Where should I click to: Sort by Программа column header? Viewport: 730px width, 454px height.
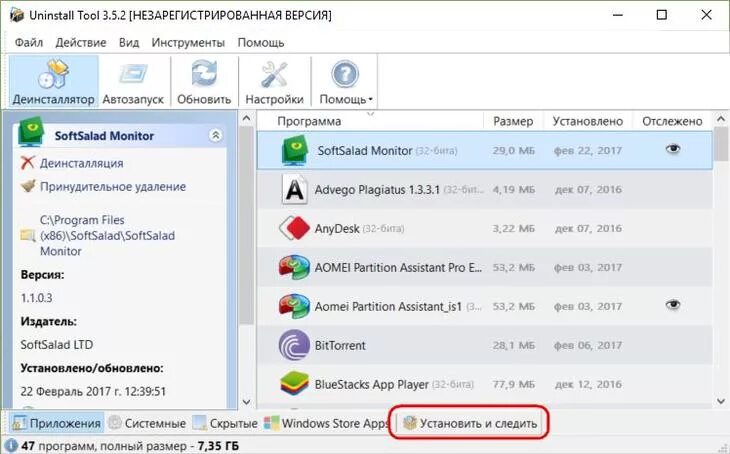point(309,122)
